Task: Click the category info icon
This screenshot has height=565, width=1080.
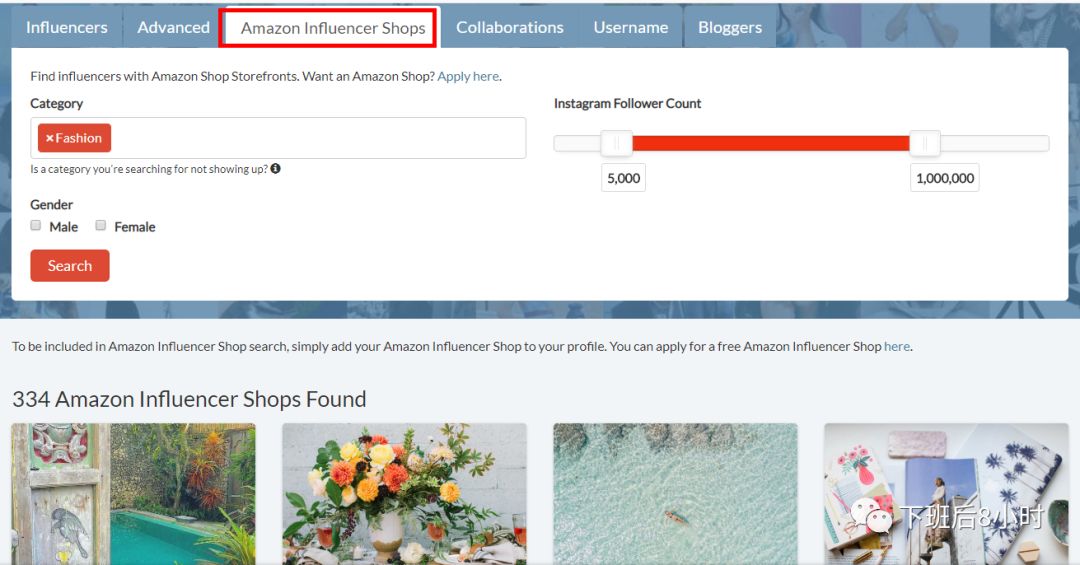Action: (x=276, y=169)
